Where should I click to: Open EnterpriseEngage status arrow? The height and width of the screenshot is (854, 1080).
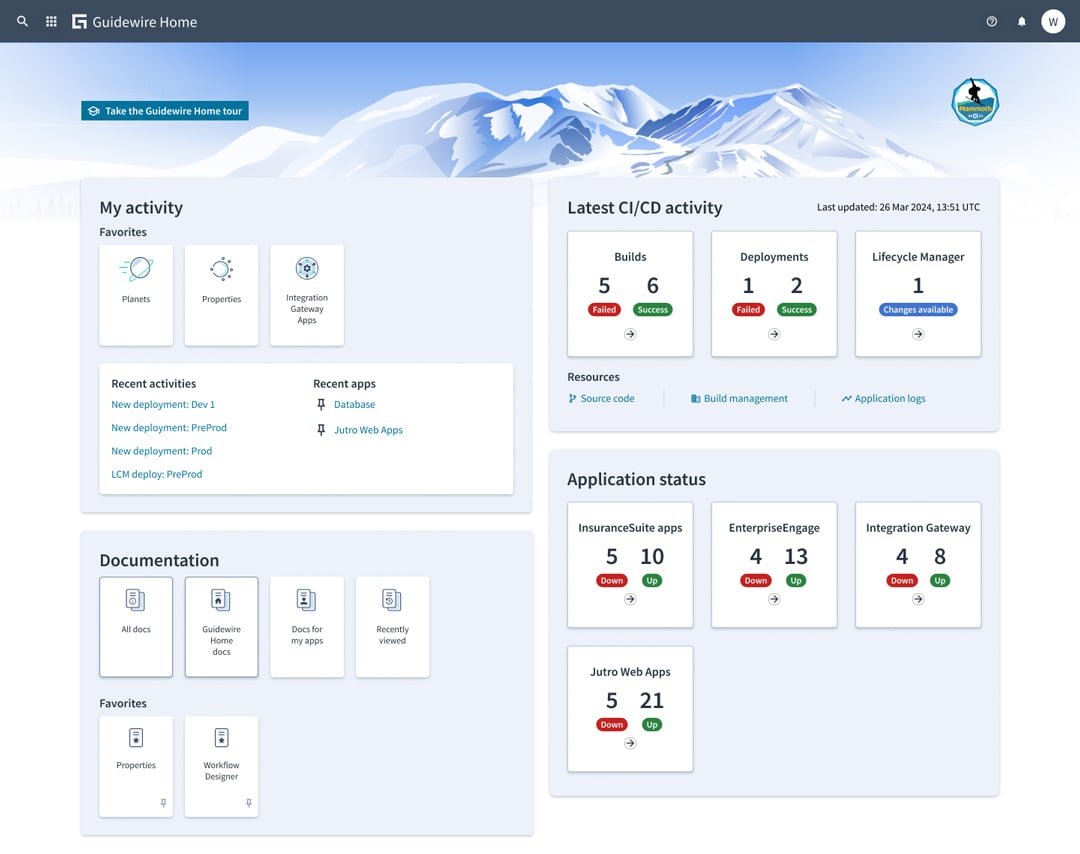tap(774, 599)
